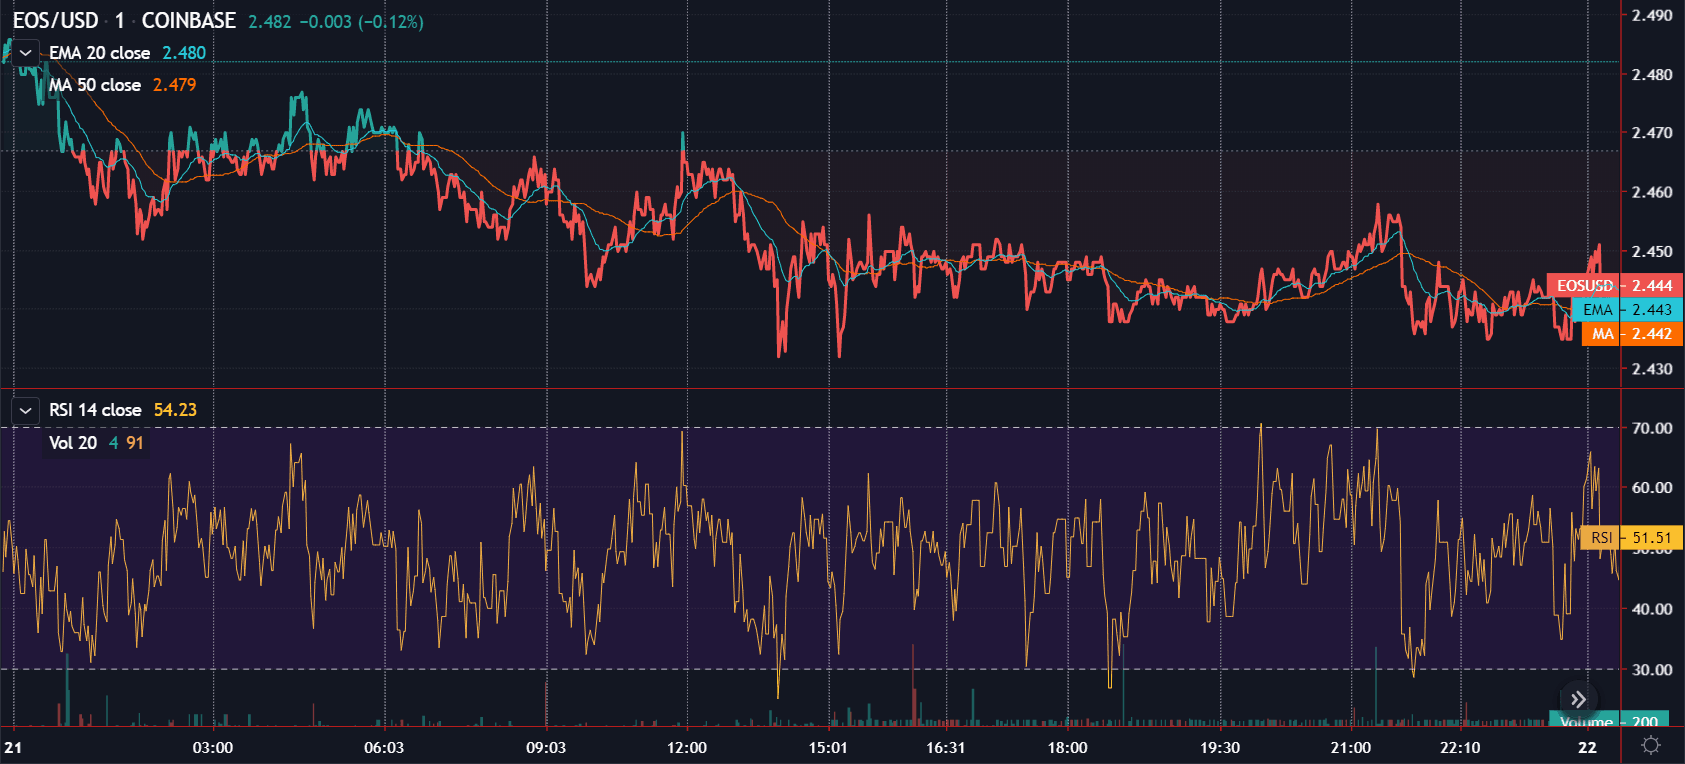Select the RSI 14 close indicator legend
Viewport: 1685px width, 764px height.
coord(95,410)
